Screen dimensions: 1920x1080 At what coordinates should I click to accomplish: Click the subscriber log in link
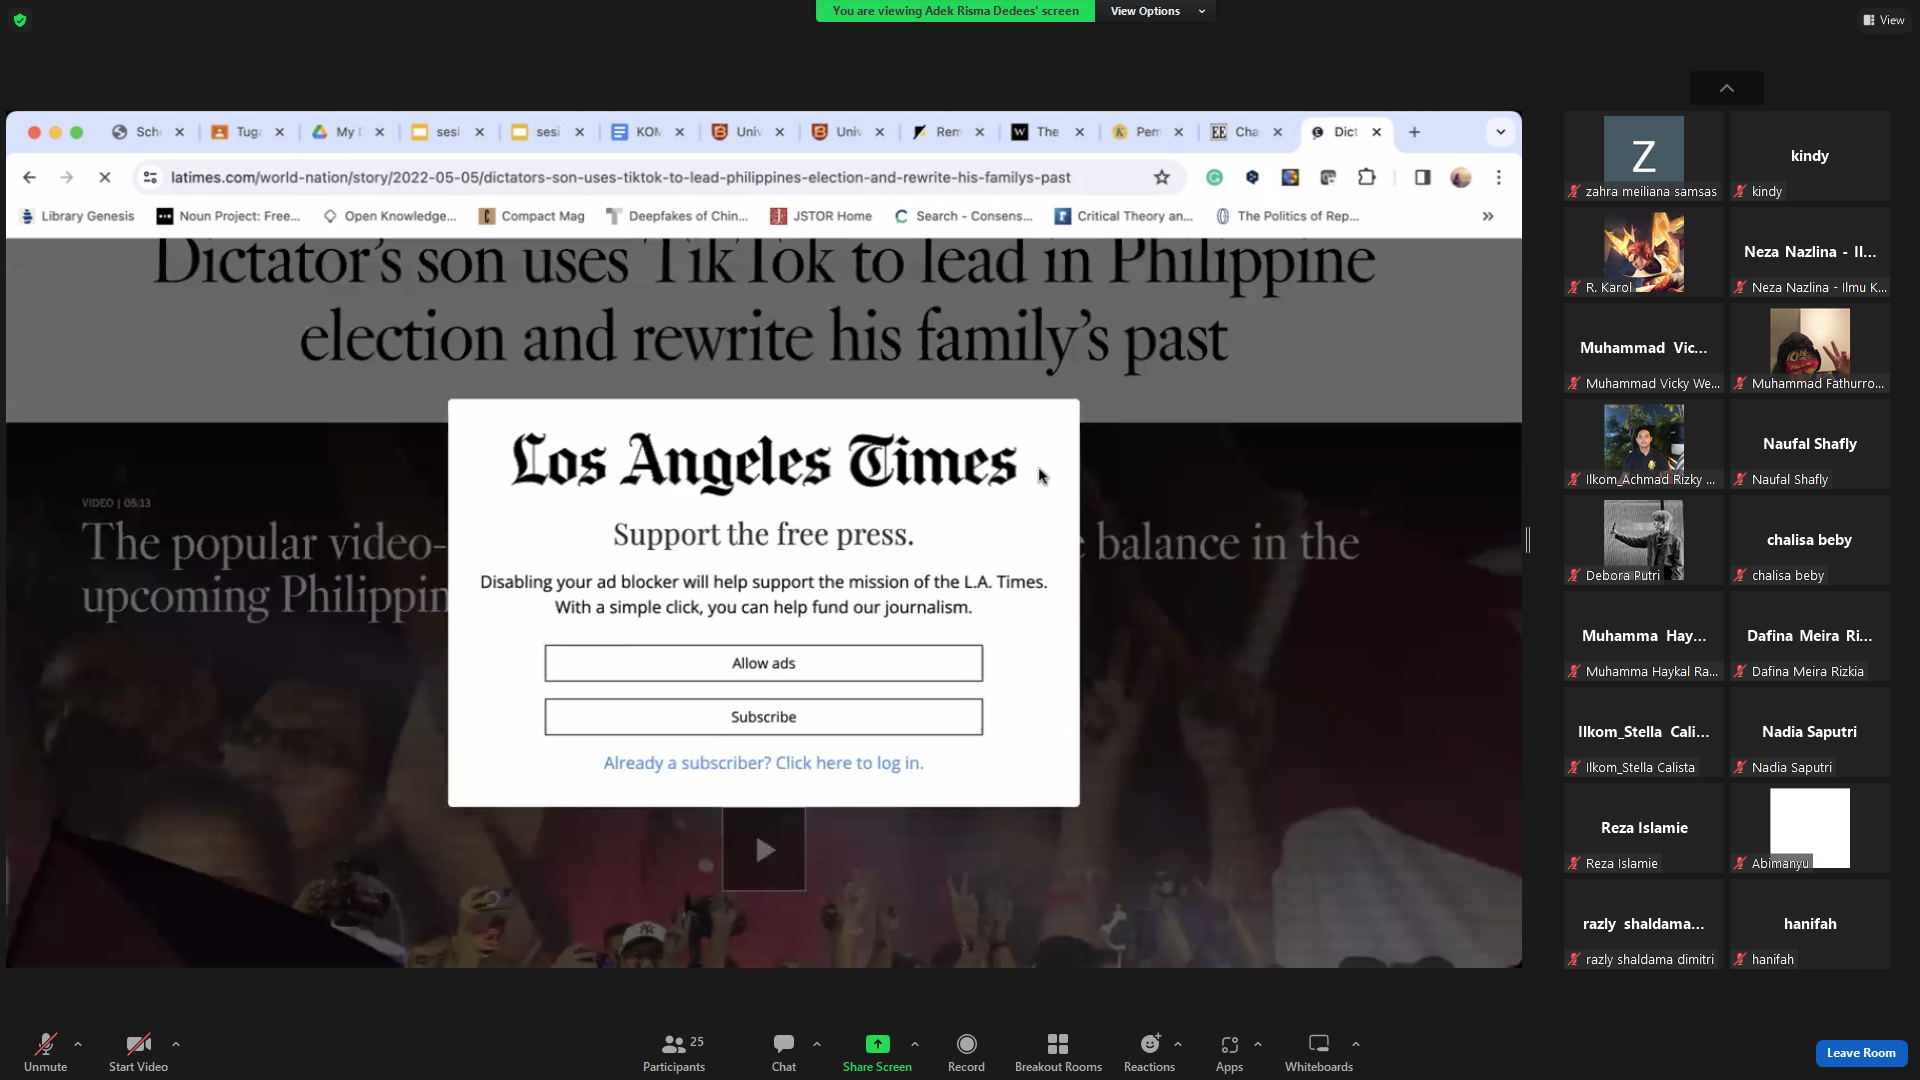pos(764,763)
